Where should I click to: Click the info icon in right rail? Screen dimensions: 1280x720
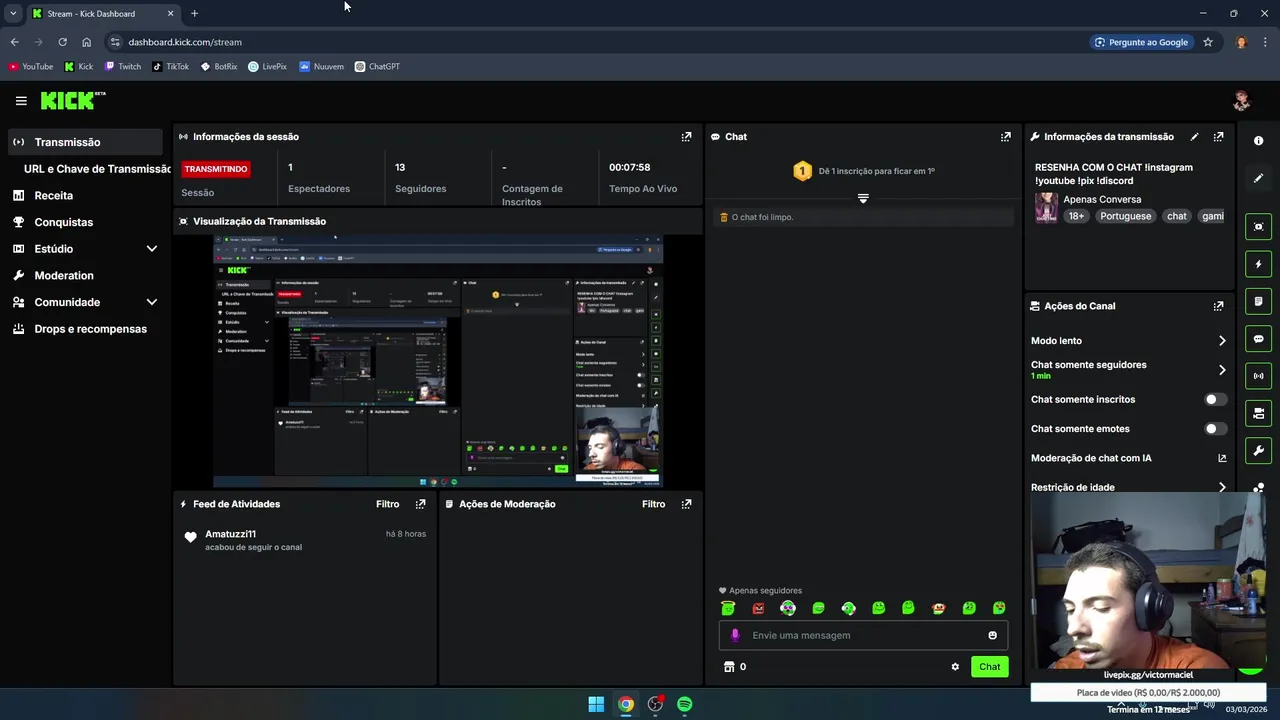pyautogui.click(x=1258, y=141)
